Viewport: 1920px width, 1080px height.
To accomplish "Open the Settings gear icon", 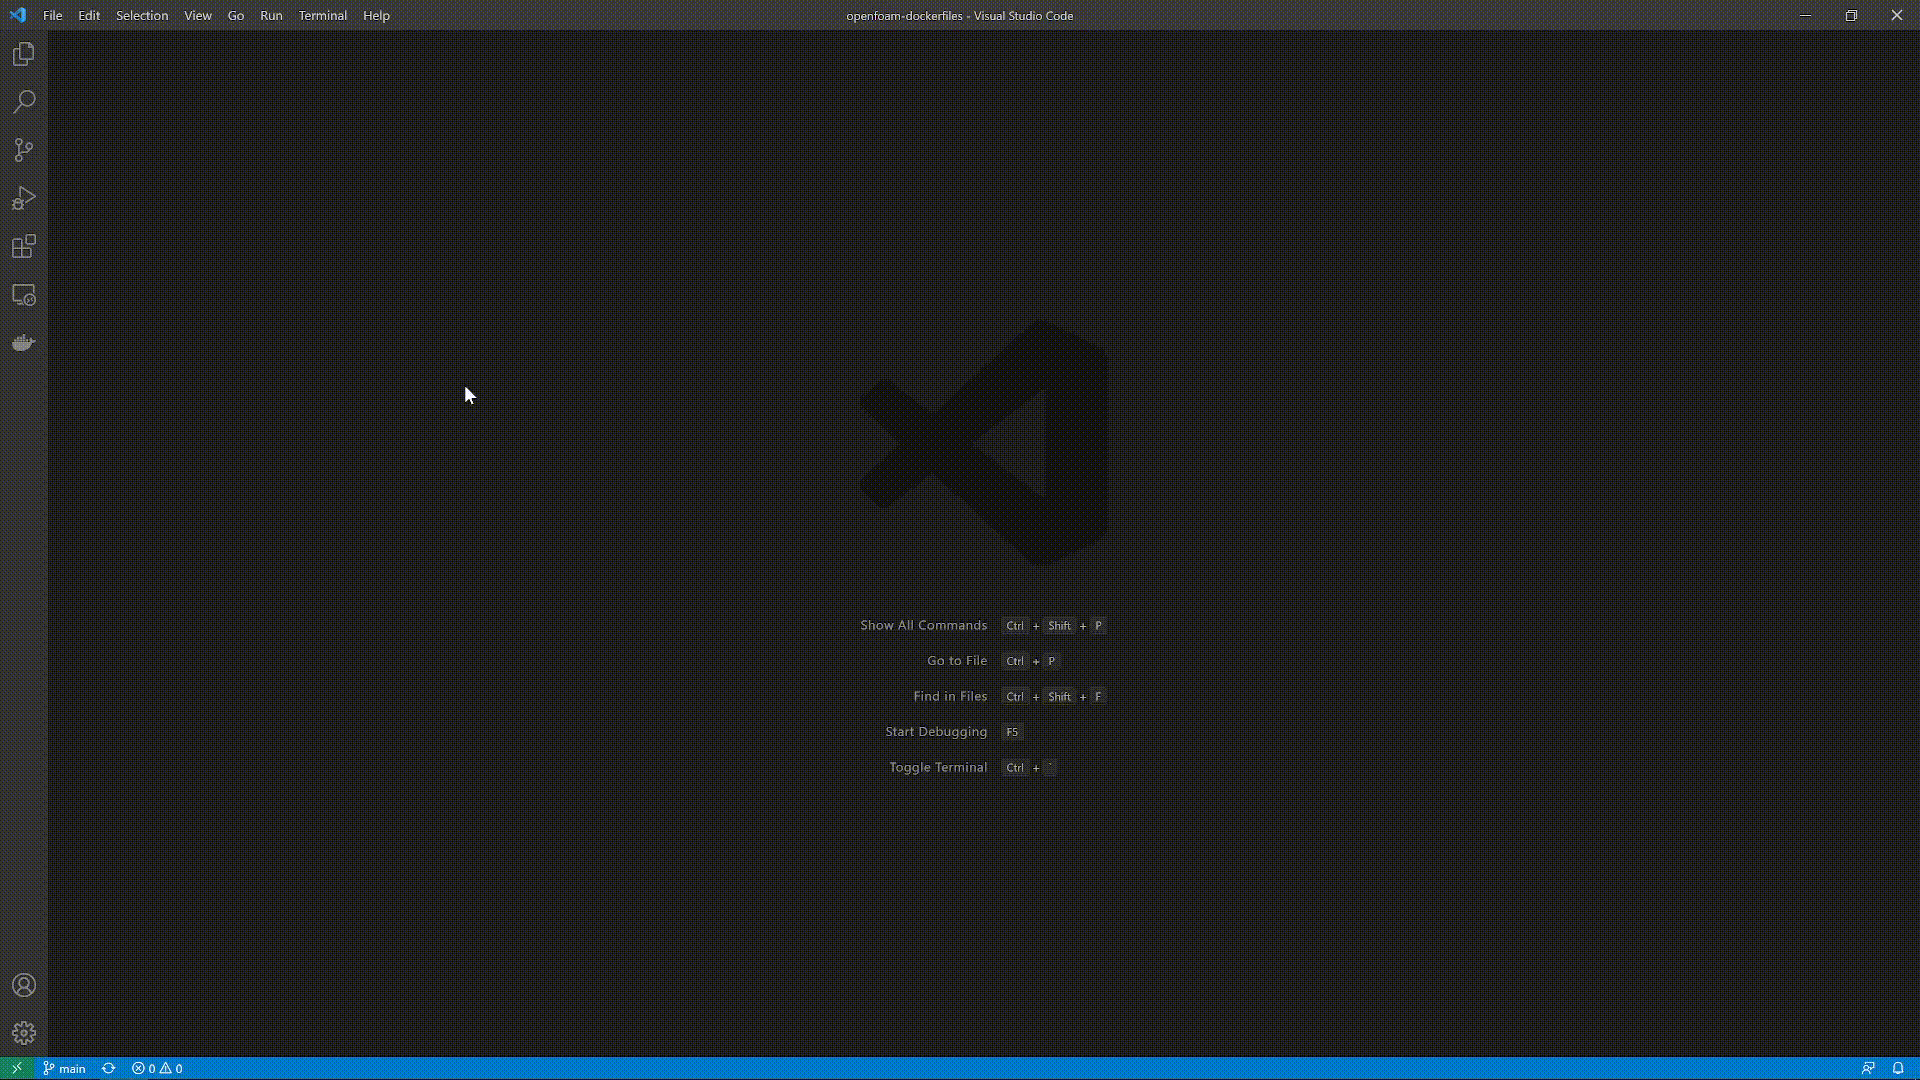I will coord(24,1033).
